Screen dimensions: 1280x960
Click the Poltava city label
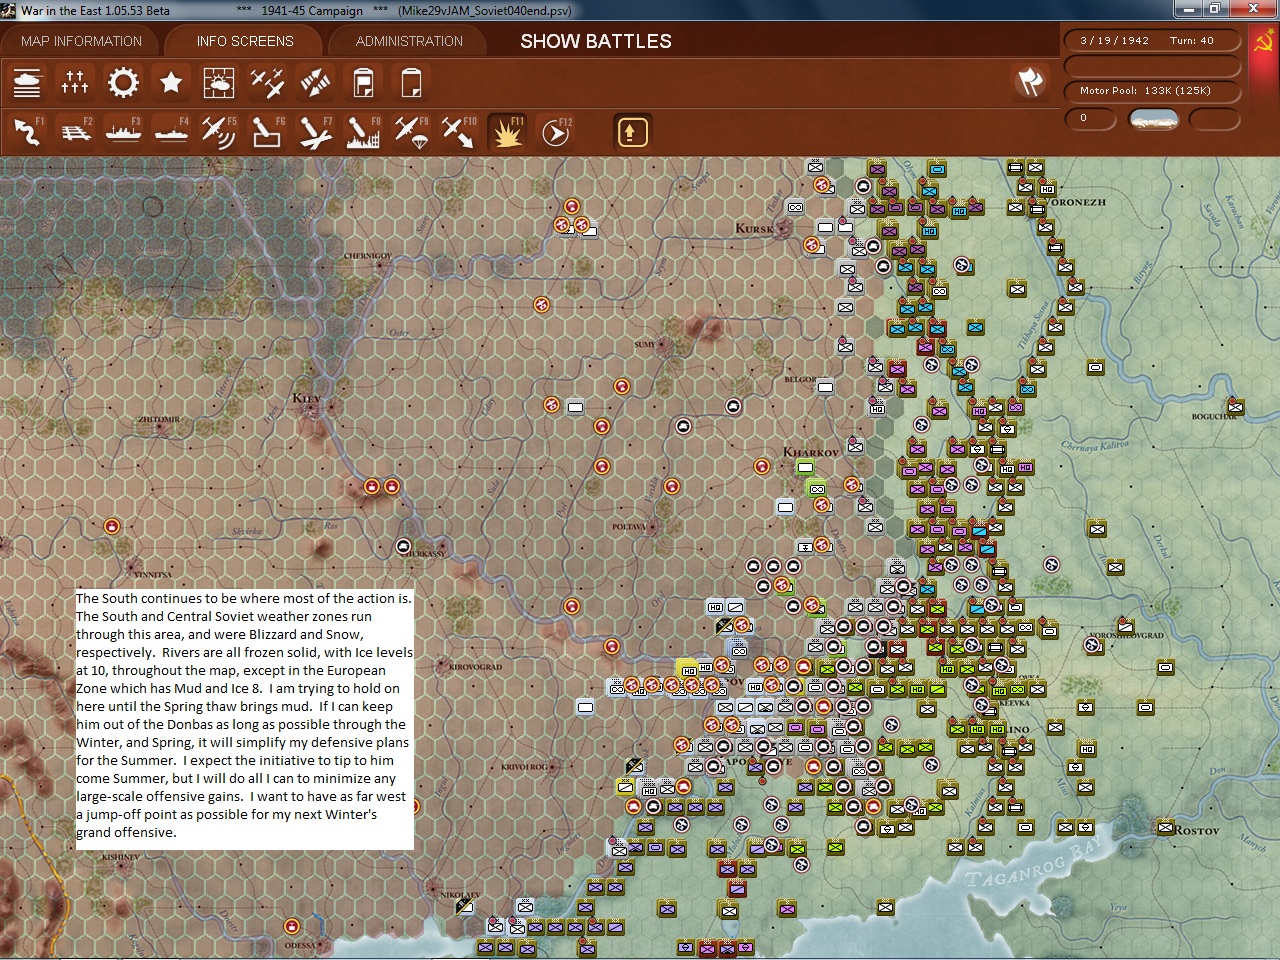(x=629, y=527)
